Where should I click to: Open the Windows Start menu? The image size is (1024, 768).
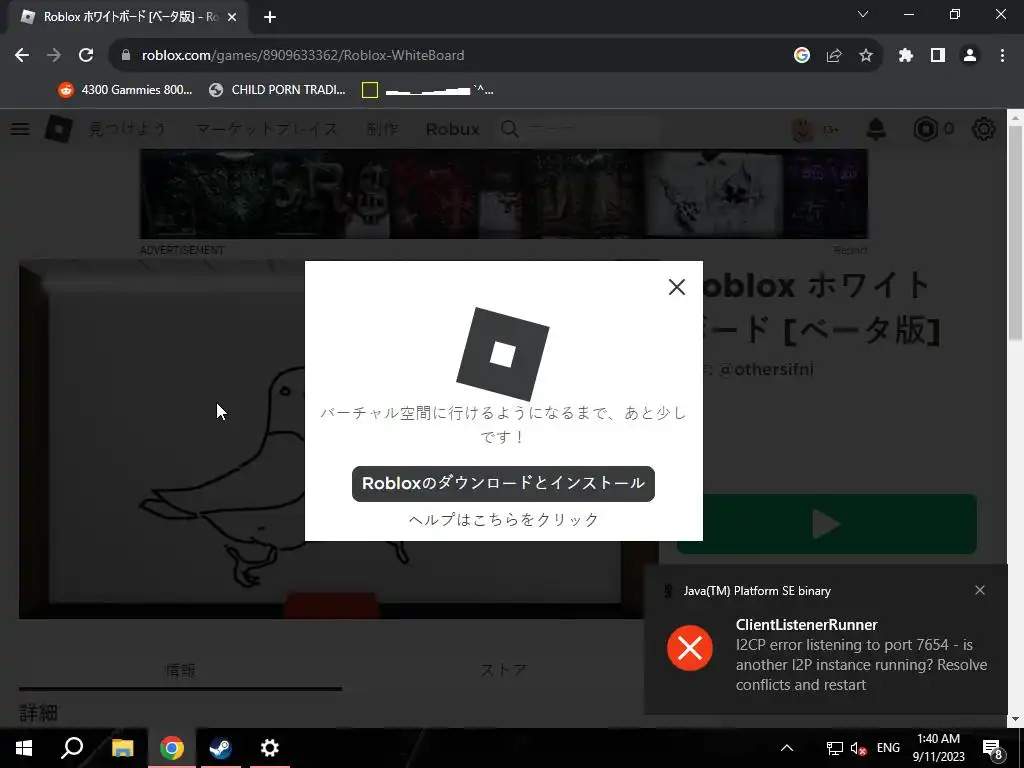(x=24, y=748)
